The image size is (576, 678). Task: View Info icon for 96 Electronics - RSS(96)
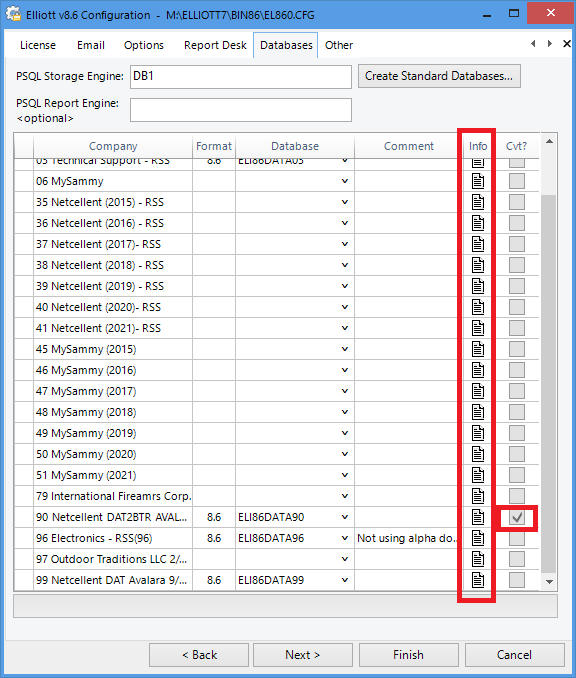point(477,538)
